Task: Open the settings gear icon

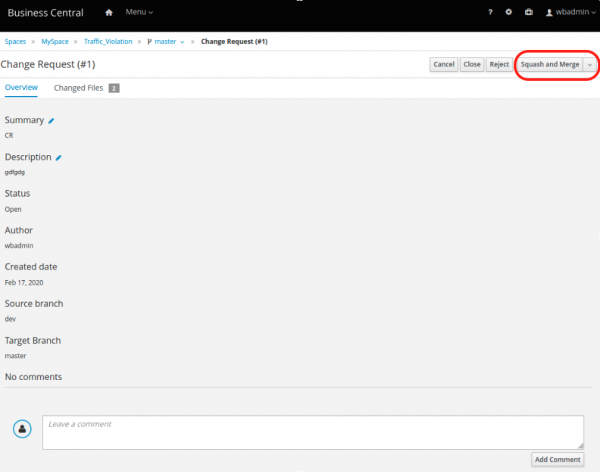Action: tap(509, 13)
